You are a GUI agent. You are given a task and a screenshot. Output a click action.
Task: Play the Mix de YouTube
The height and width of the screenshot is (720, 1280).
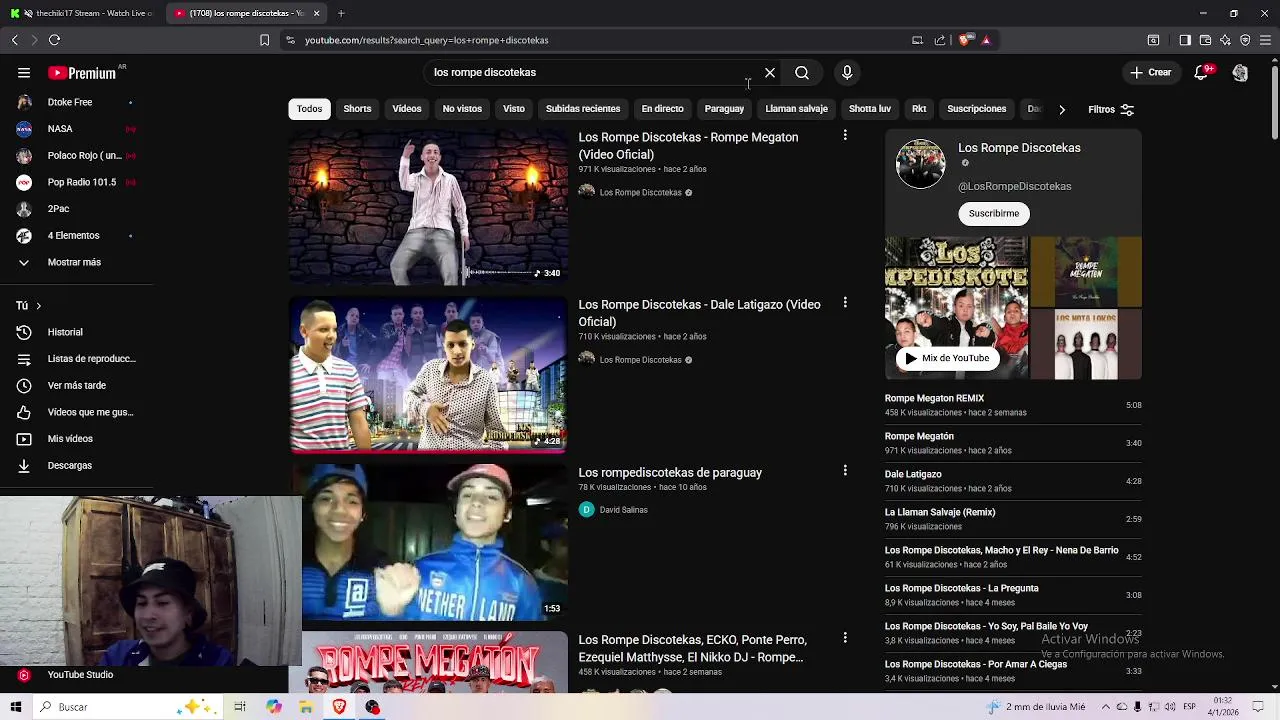pyautogui.click(x=946, y=358)
